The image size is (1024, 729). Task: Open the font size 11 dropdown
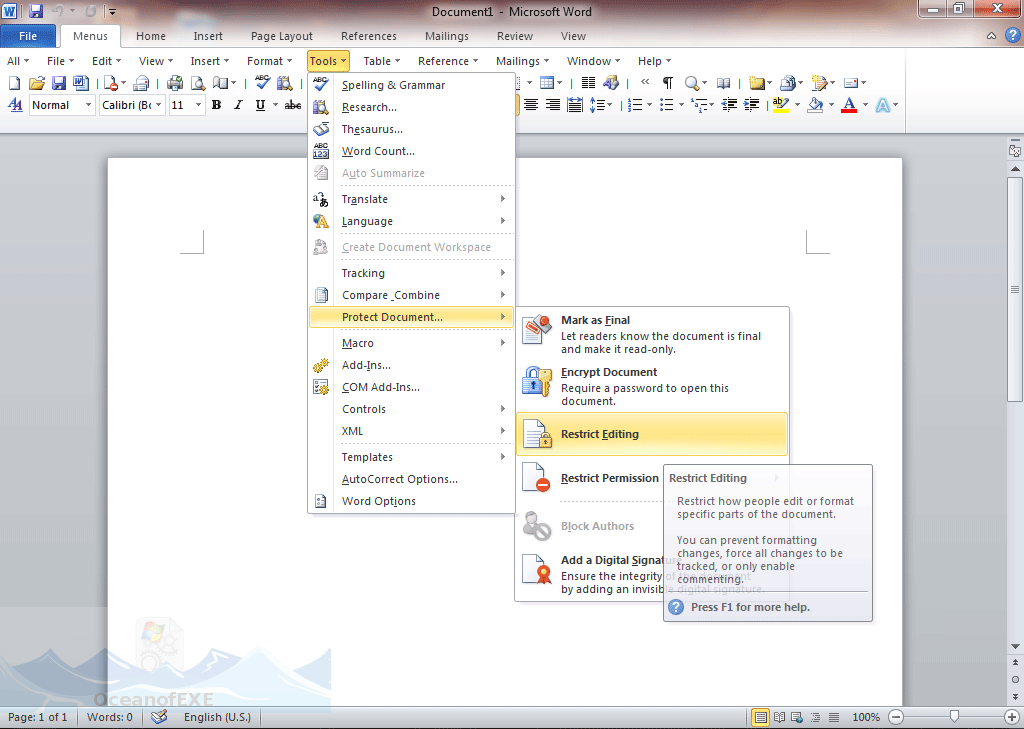pyautogui.click(x=199, y=105)
